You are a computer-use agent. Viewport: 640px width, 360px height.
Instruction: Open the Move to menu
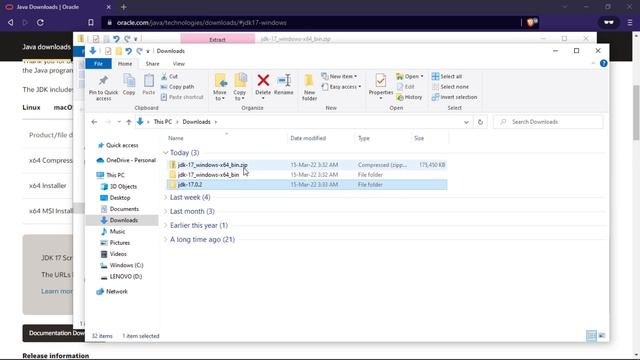click(x=220, y=87)
